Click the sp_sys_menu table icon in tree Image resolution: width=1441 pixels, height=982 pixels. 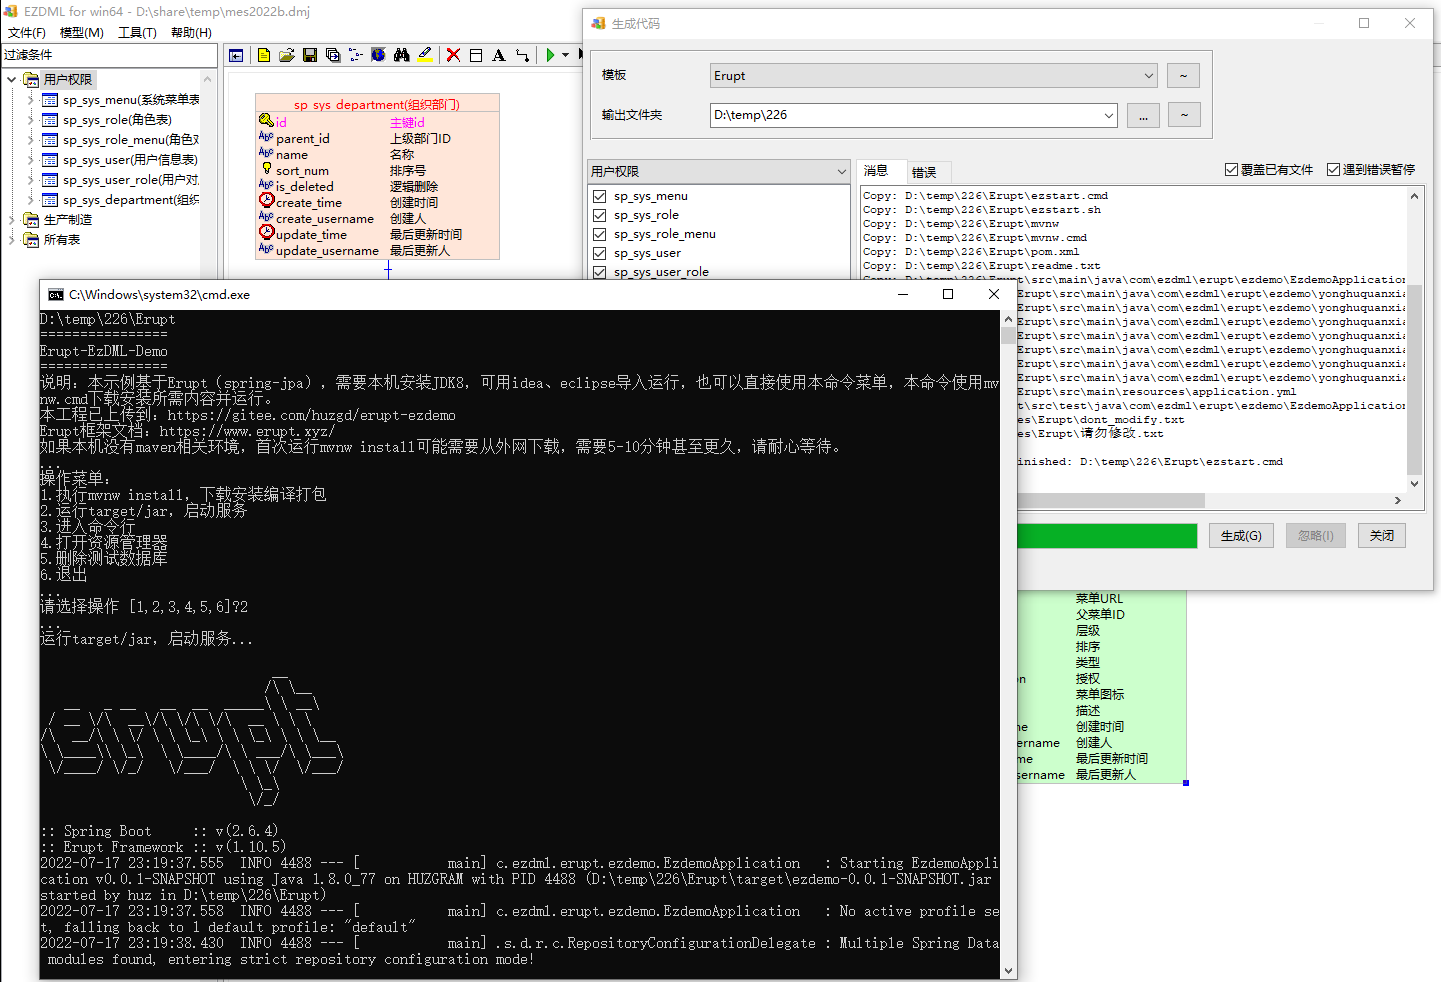coord(50,100)
